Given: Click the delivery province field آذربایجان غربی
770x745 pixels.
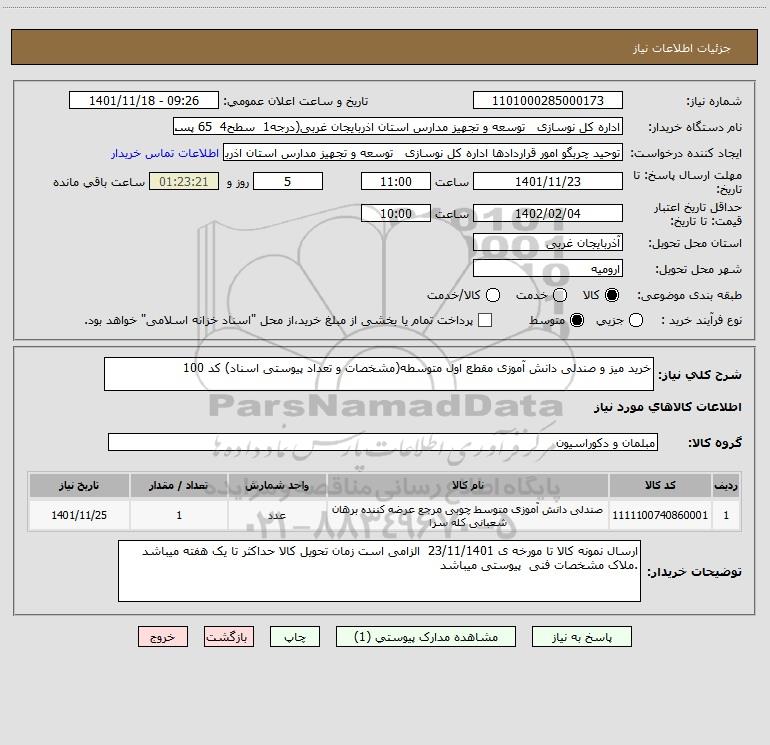Looking at the screenshot, I should (548, 243).
